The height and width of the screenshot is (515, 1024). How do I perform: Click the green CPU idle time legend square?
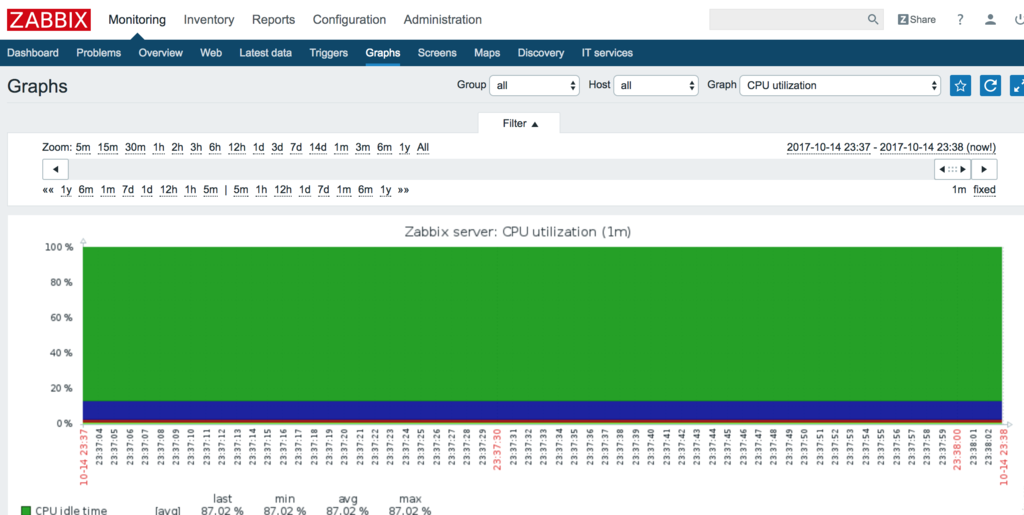(26, 510)
